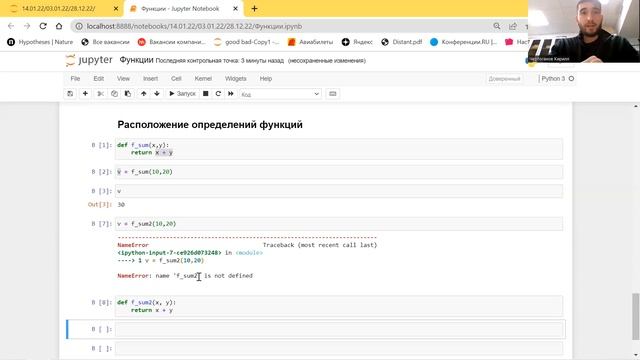This screenshot has height=360, width=640.
Task: Click the notebook vertical scrollbar thumb
Action: pyautogui.click(x=636, y=316)
